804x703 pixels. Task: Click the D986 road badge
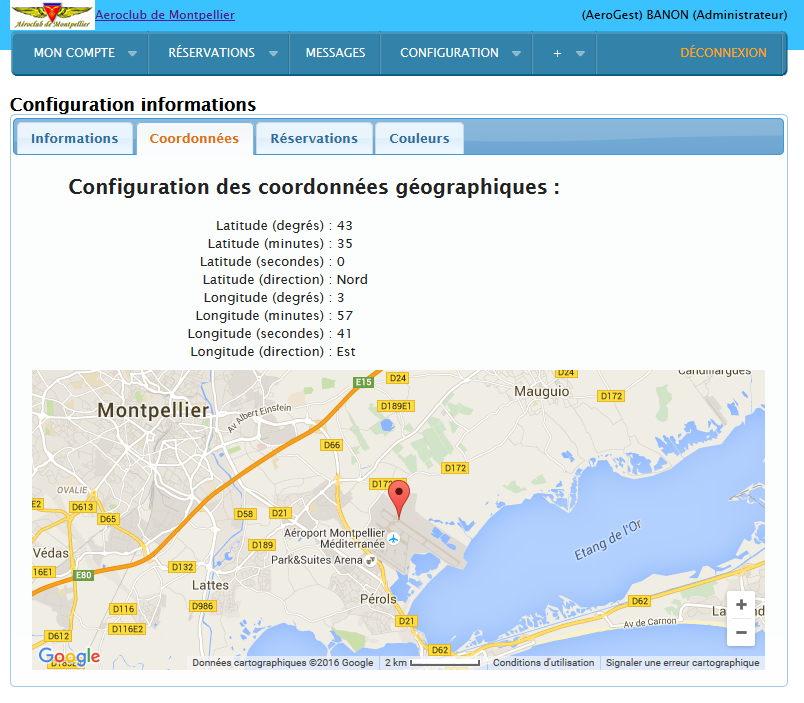203,606
